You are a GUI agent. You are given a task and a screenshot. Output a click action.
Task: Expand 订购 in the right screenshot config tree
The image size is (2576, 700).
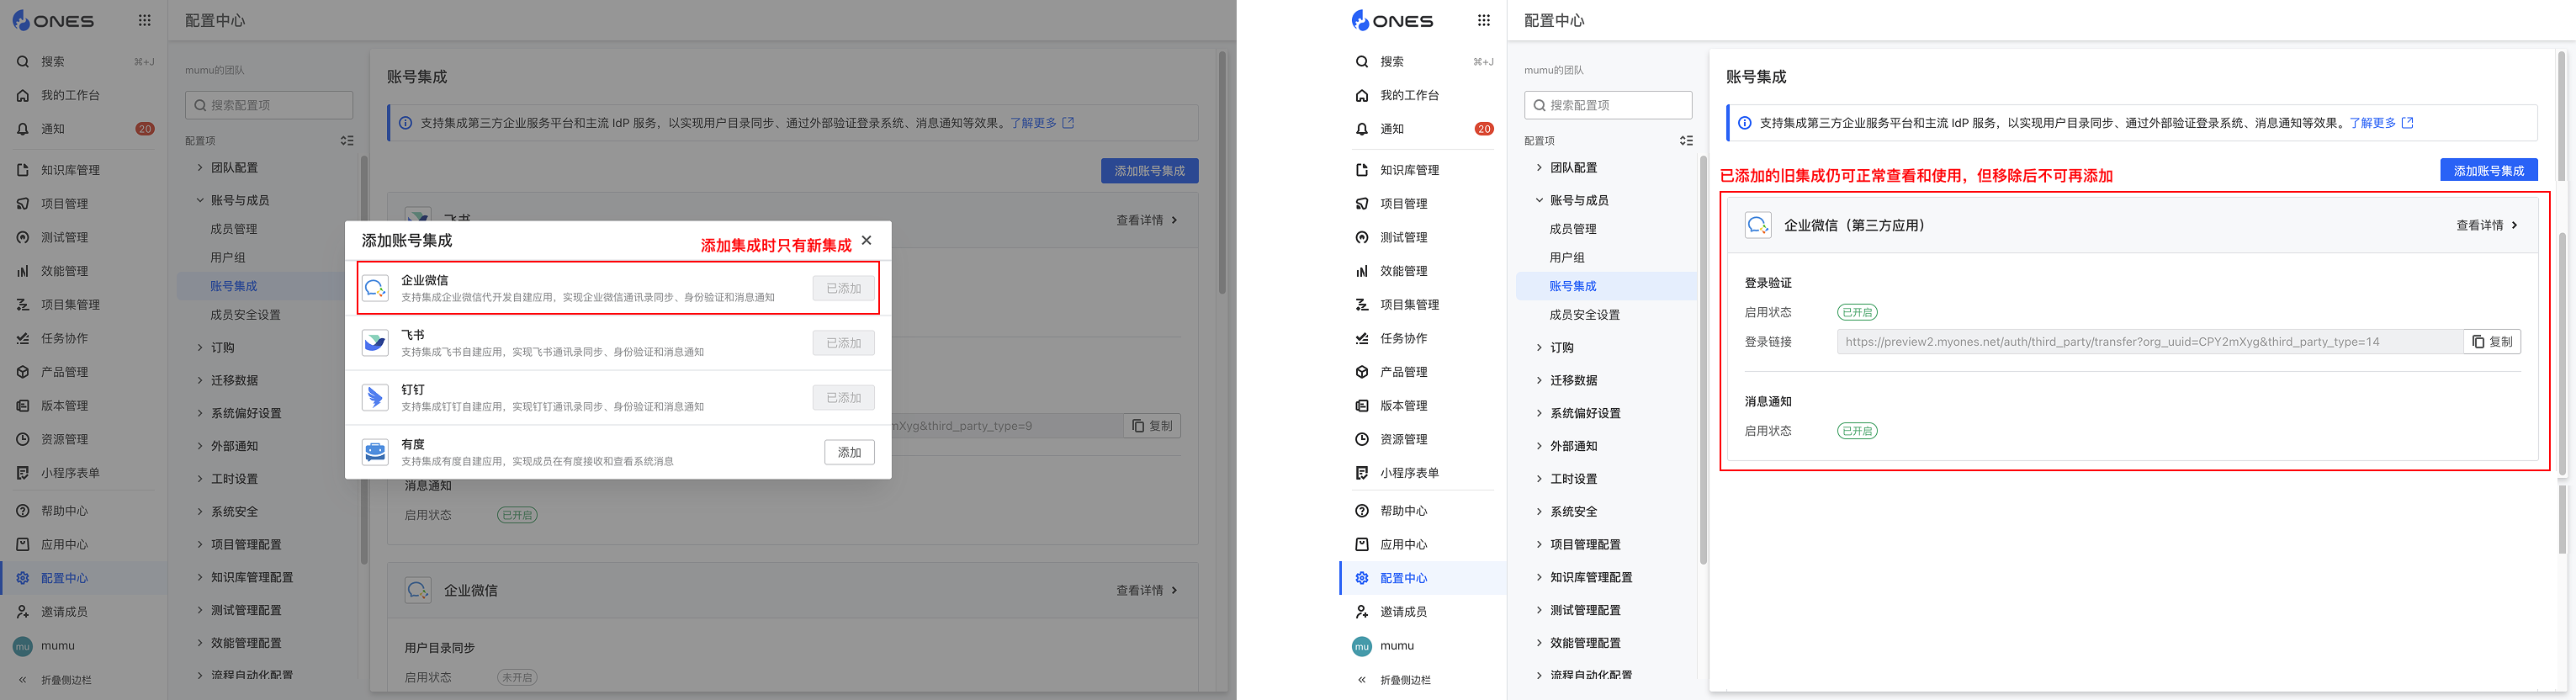(1539, 348)
